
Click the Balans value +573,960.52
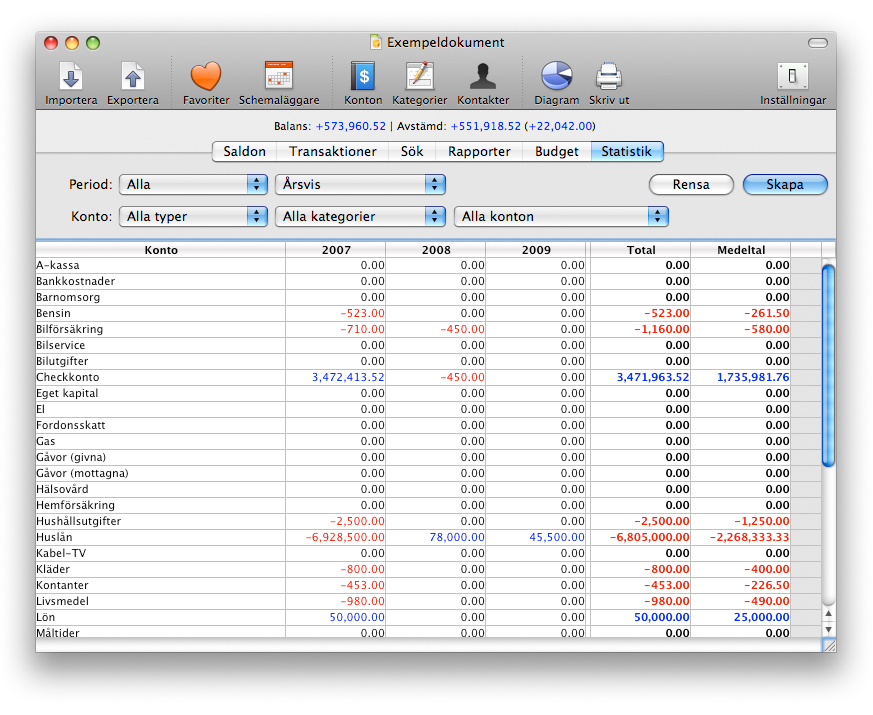coord(351,126)
